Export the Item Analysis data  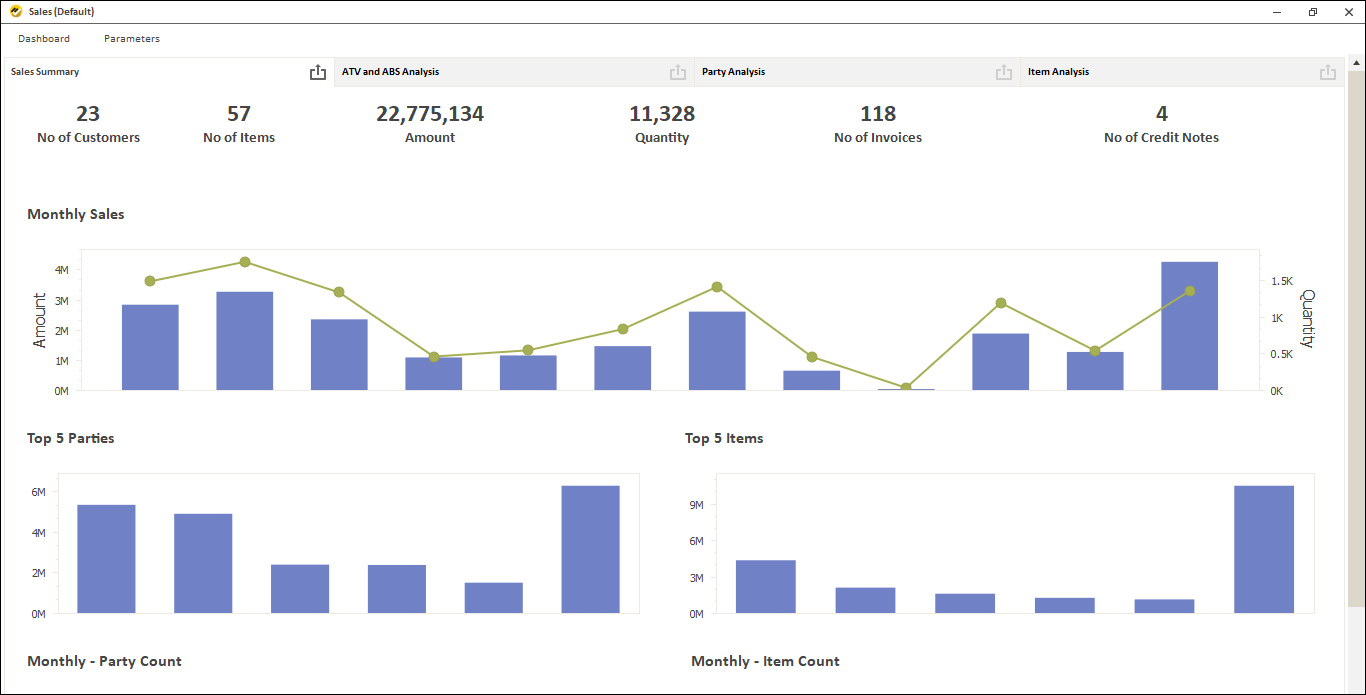pos(1327,71)
